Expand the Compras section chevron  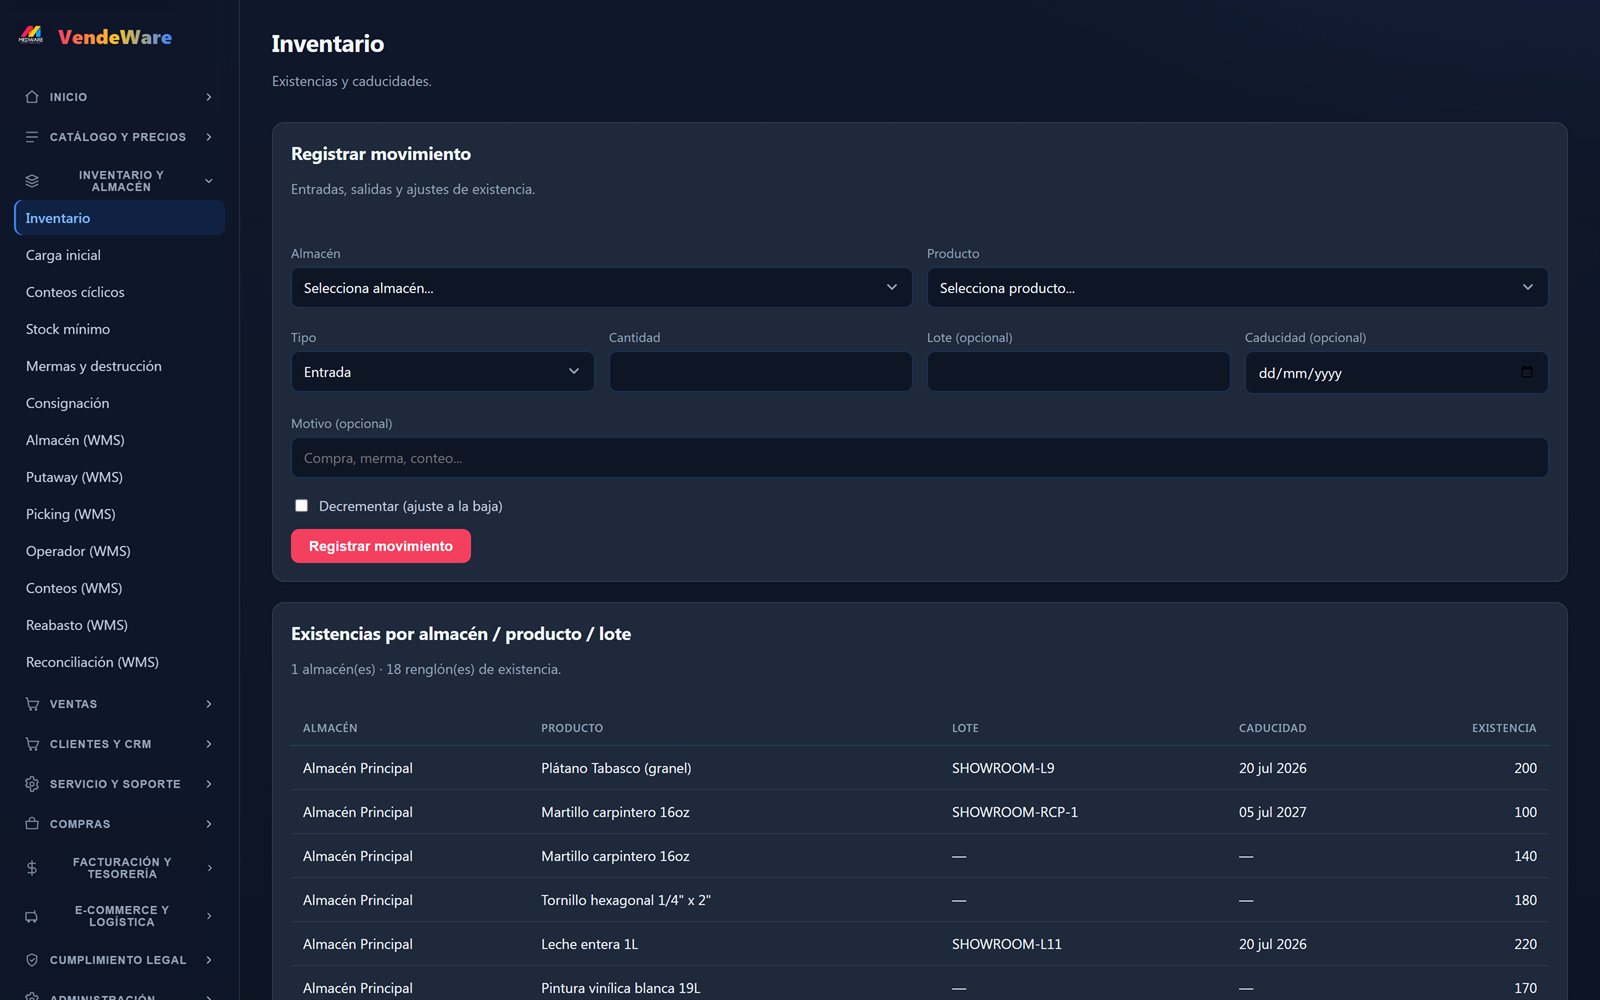tap(209, 824)
